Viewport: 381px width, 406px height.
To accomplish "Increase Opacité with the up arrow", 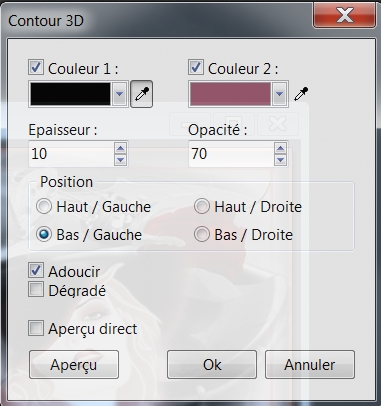I will (x=280, y=148).
